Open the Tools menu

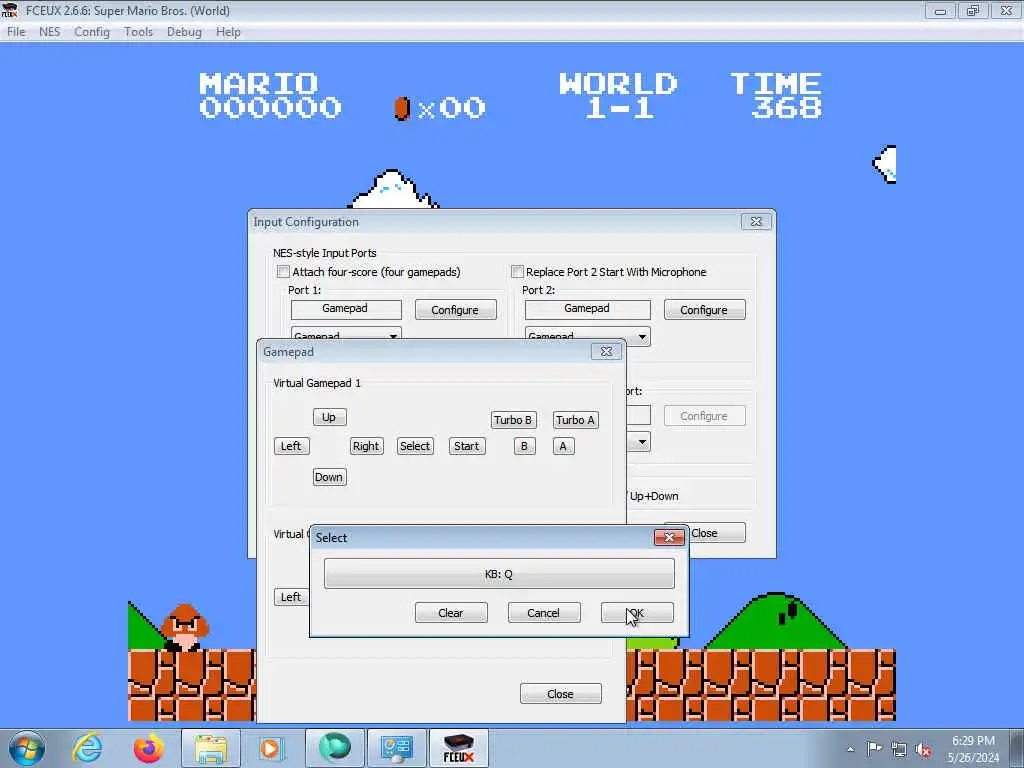tap(138, 32)
